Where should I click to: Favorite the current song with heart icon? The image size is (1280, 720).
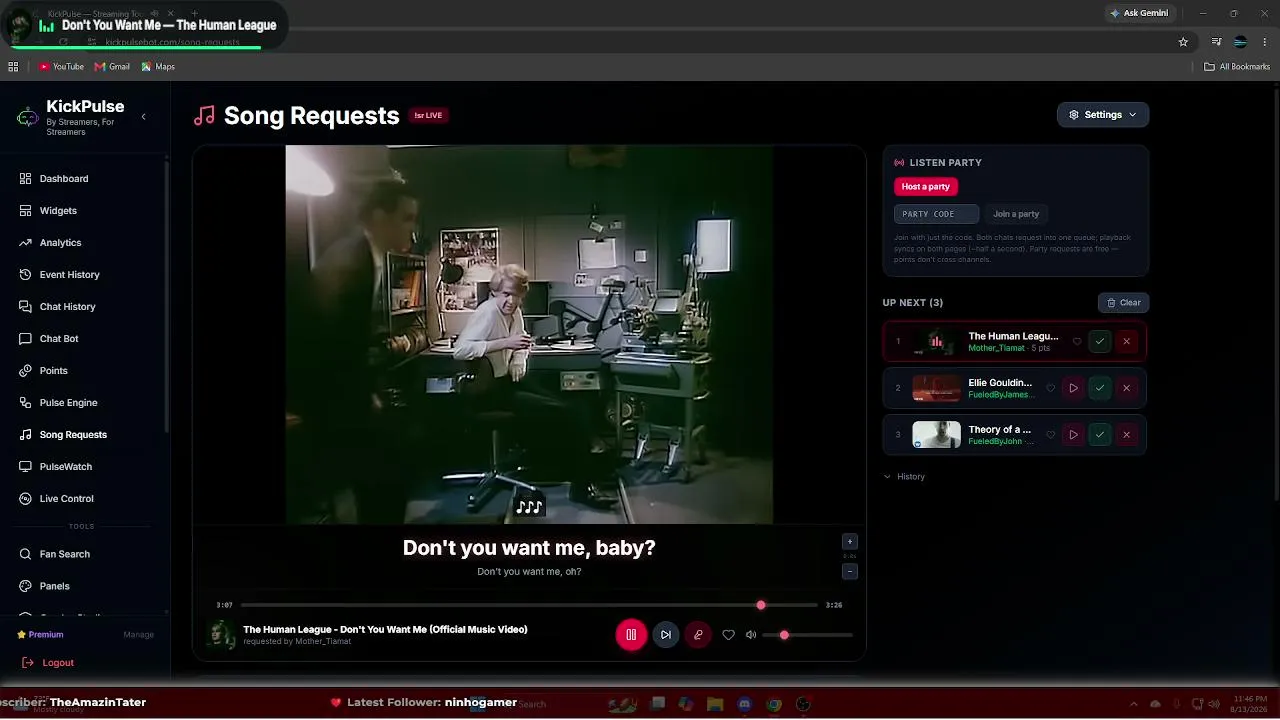(x=728, y=635)
